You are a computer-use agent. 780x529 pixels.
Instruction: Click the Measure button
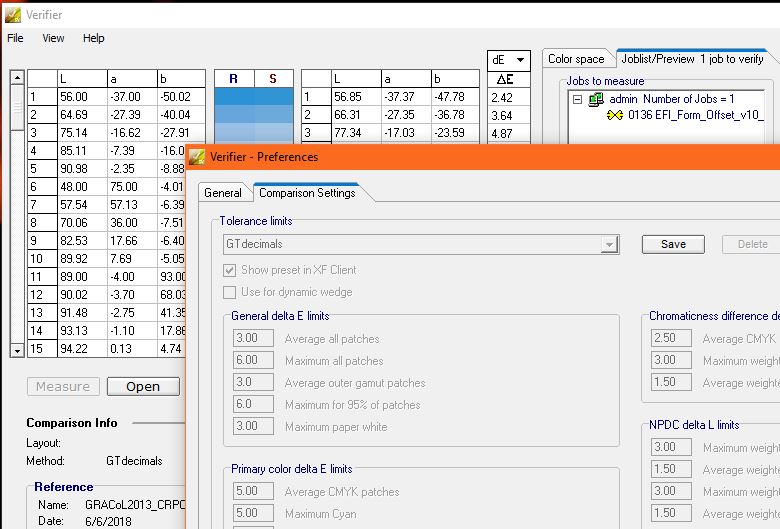point(63,387)
